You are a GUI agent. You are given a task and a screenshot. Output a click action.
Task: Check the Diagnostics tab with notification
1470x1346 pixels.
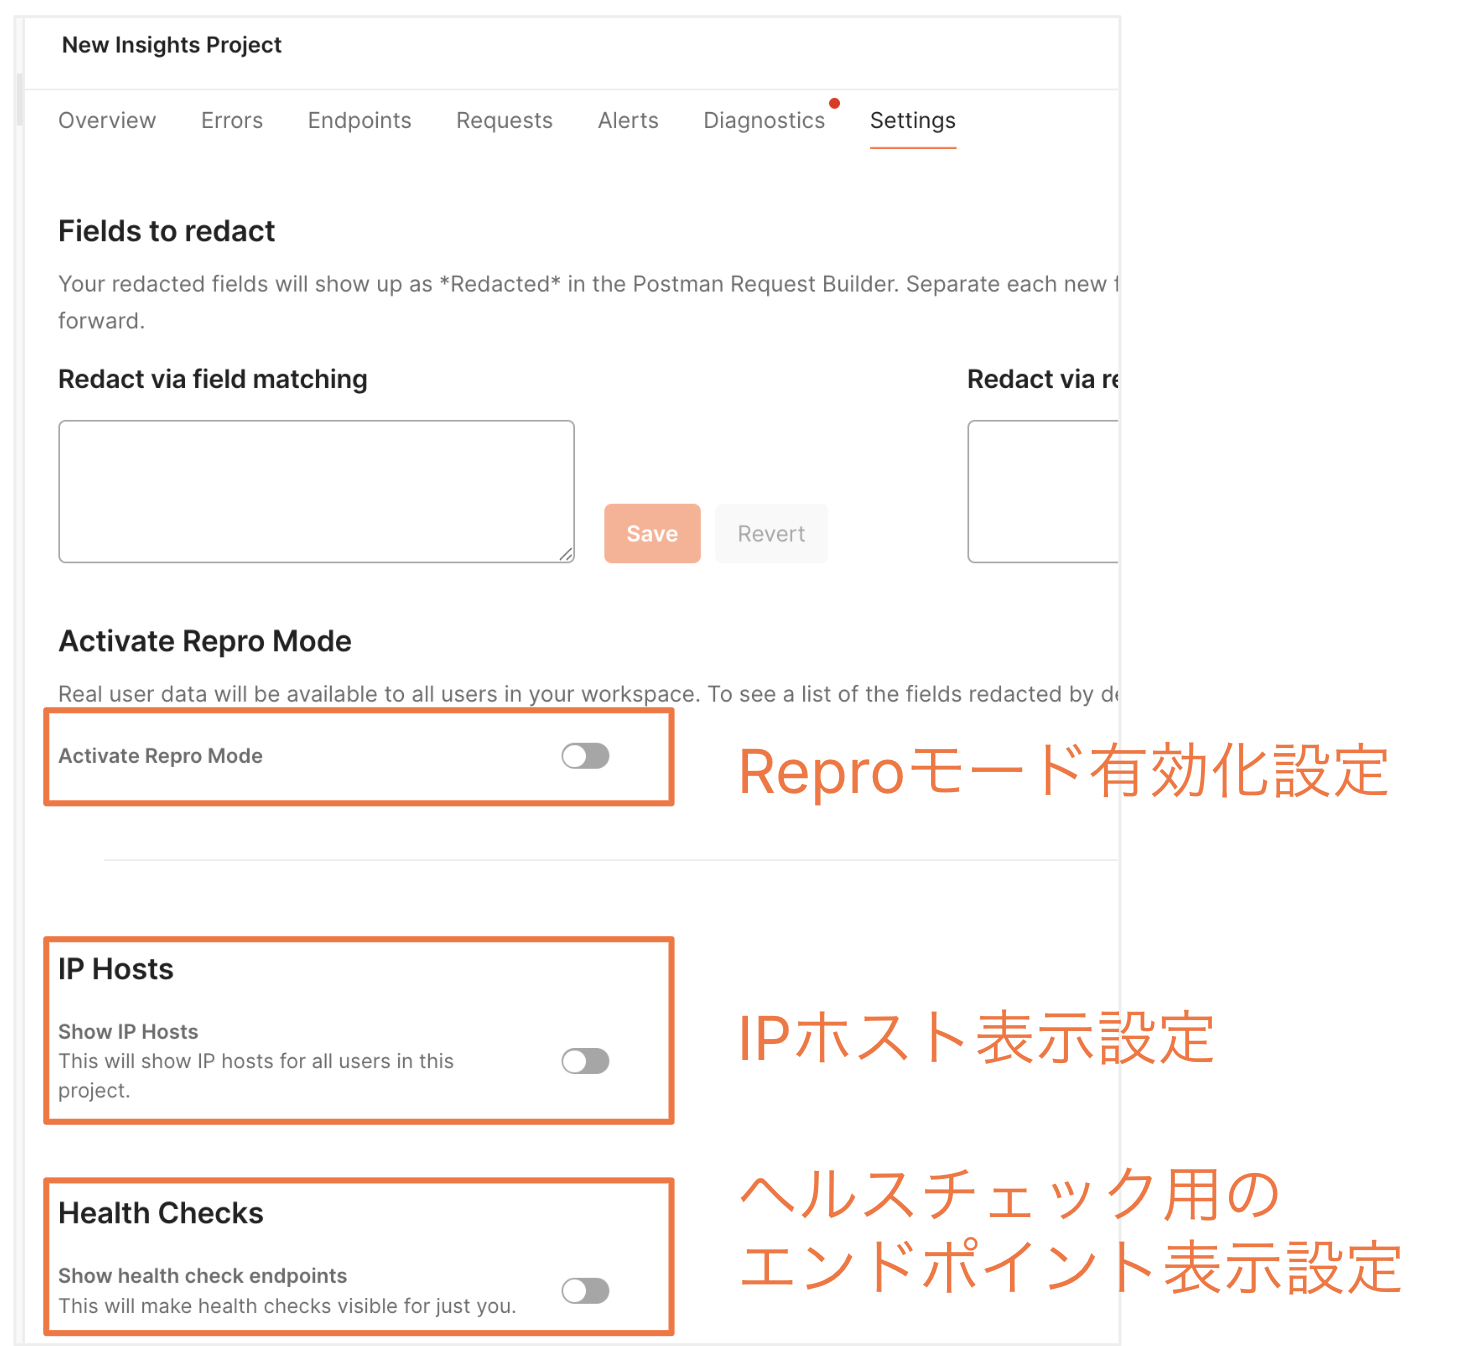[764, 120]
